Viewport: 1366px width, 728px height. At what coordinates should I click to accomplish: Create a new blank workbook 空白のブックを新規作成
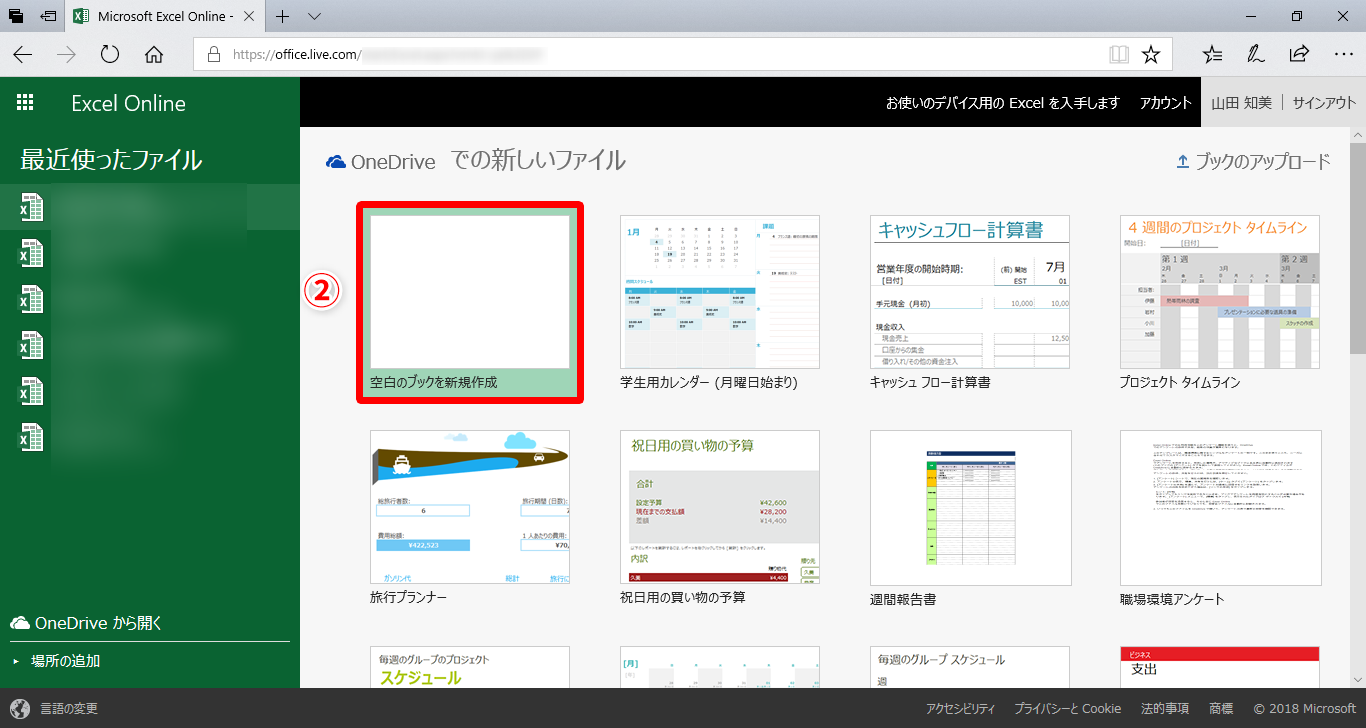click(470, 303)
